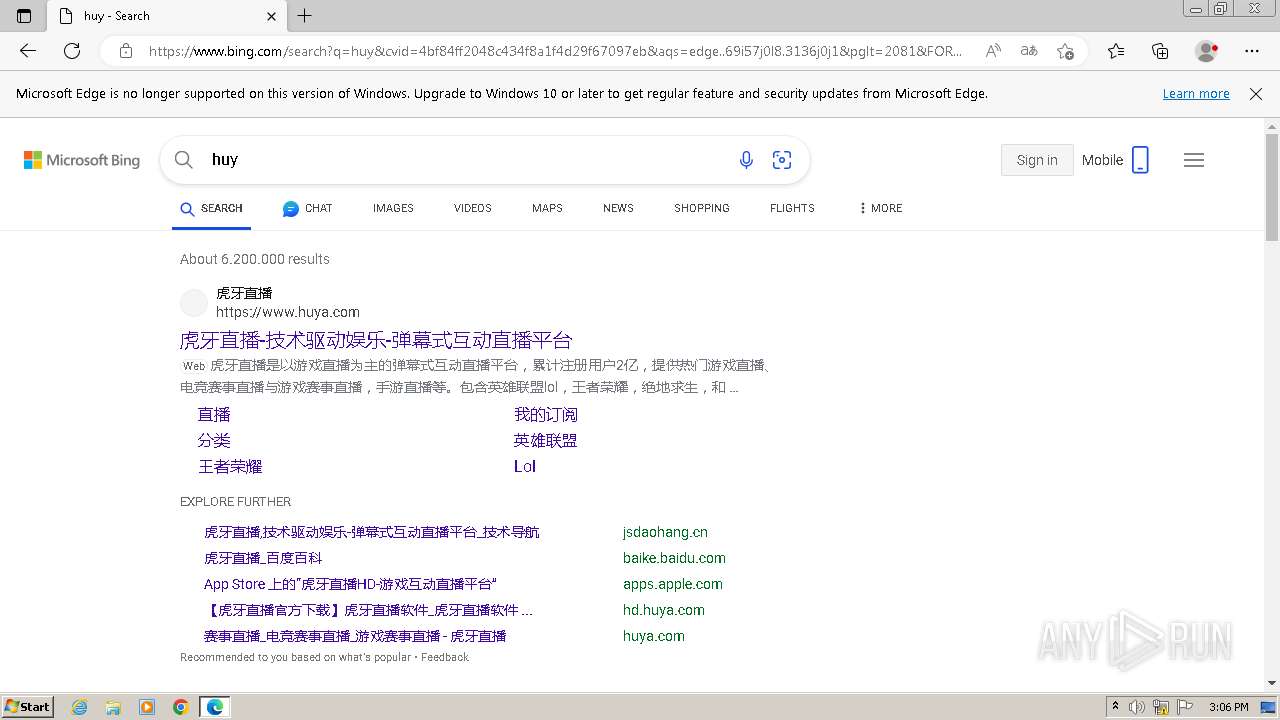Go to Microsoft Bing home logo
The width and height of the screenshot is (1280, 720).
[x=82, y=160]
